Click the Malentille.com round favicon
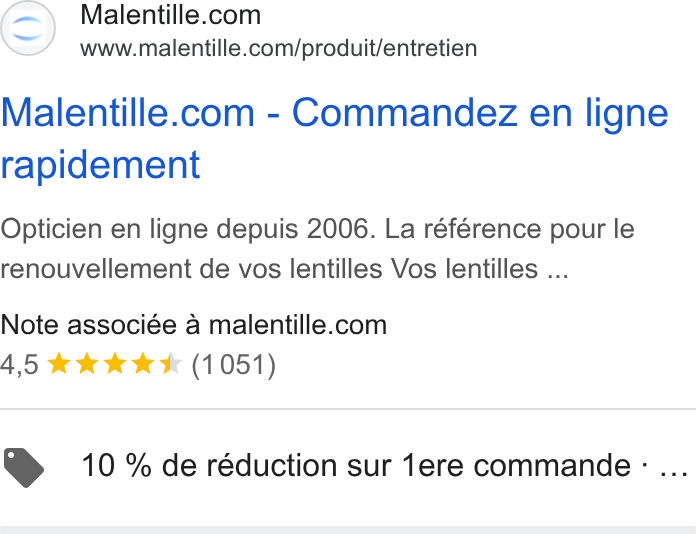 pyautogui.click(x=28, y=28)
